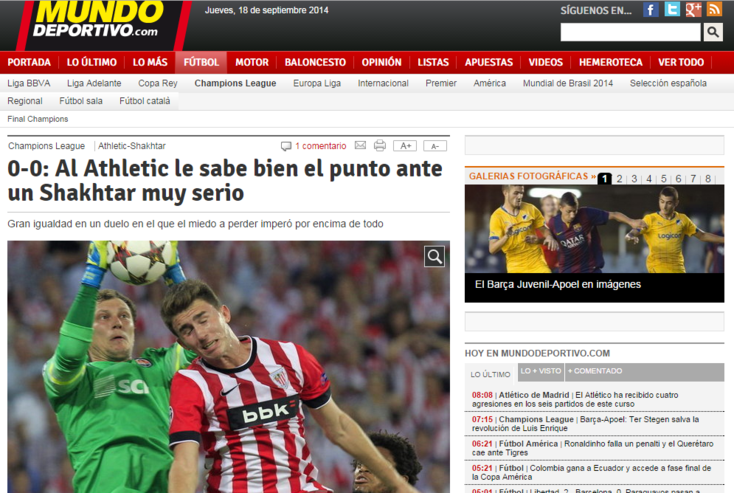Switch to LO ÚLTIMO tab
Image resolution: width=734 pixels, height=493 pixels.
click(x=490, y=375)
